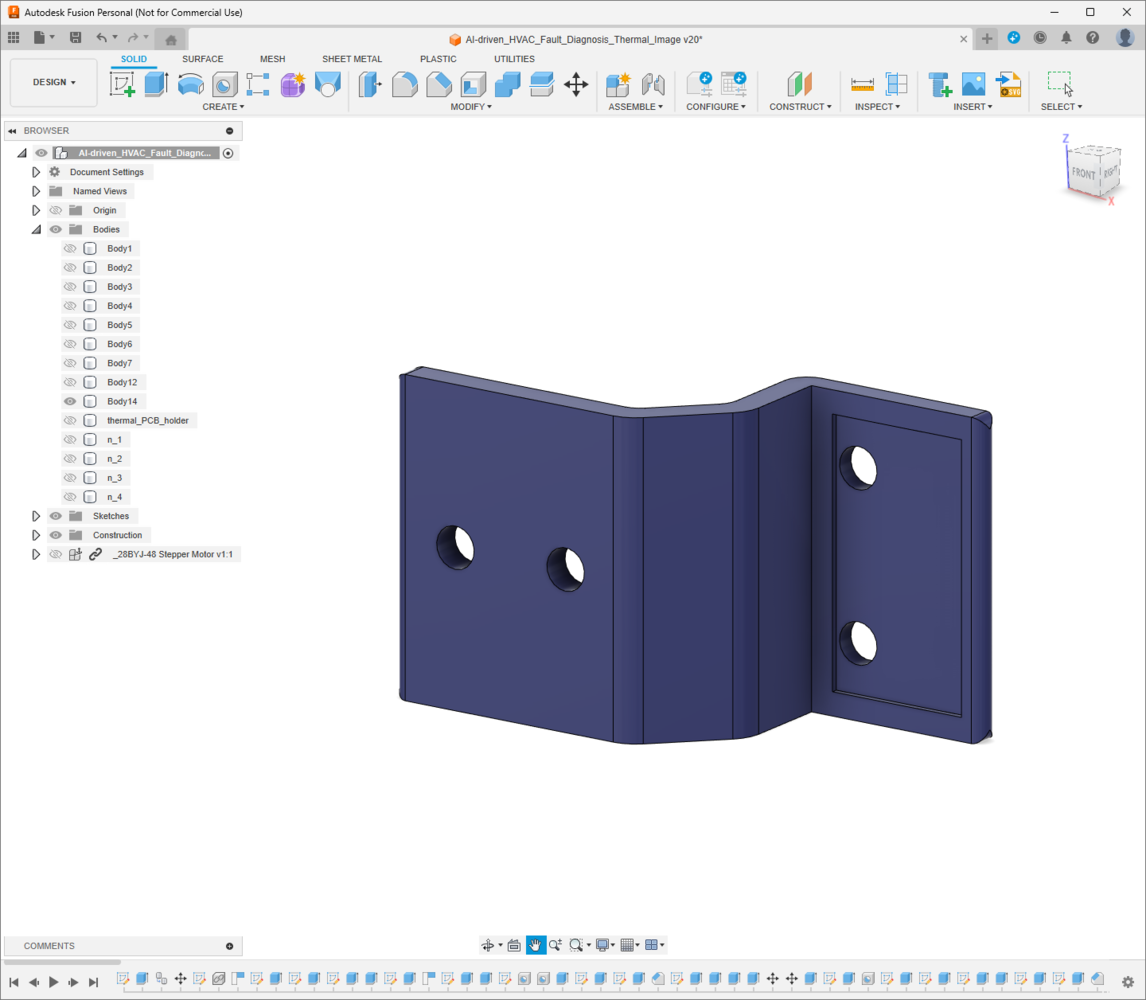The height and width of the screenshot is (1000, 1146).
Task: Expand the Sketches folder
Action: point(36,516)
